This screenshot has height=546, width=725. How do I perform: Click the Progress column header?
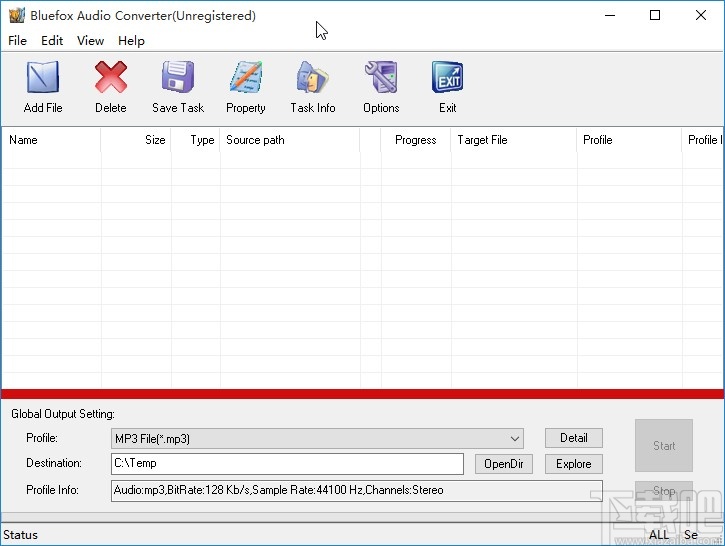(x=416, y=140)
